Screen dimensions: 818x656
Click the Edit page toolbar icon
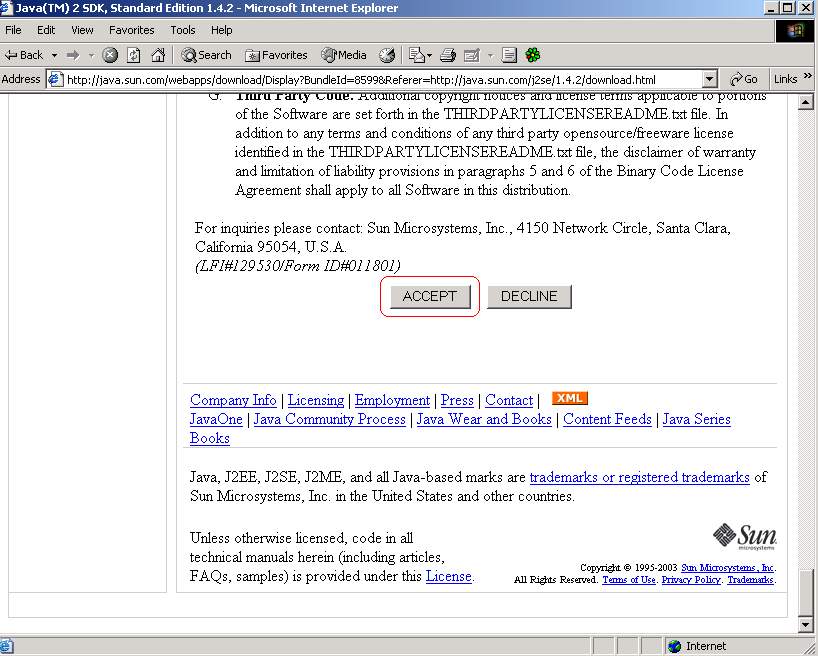[x=472, y=55]
